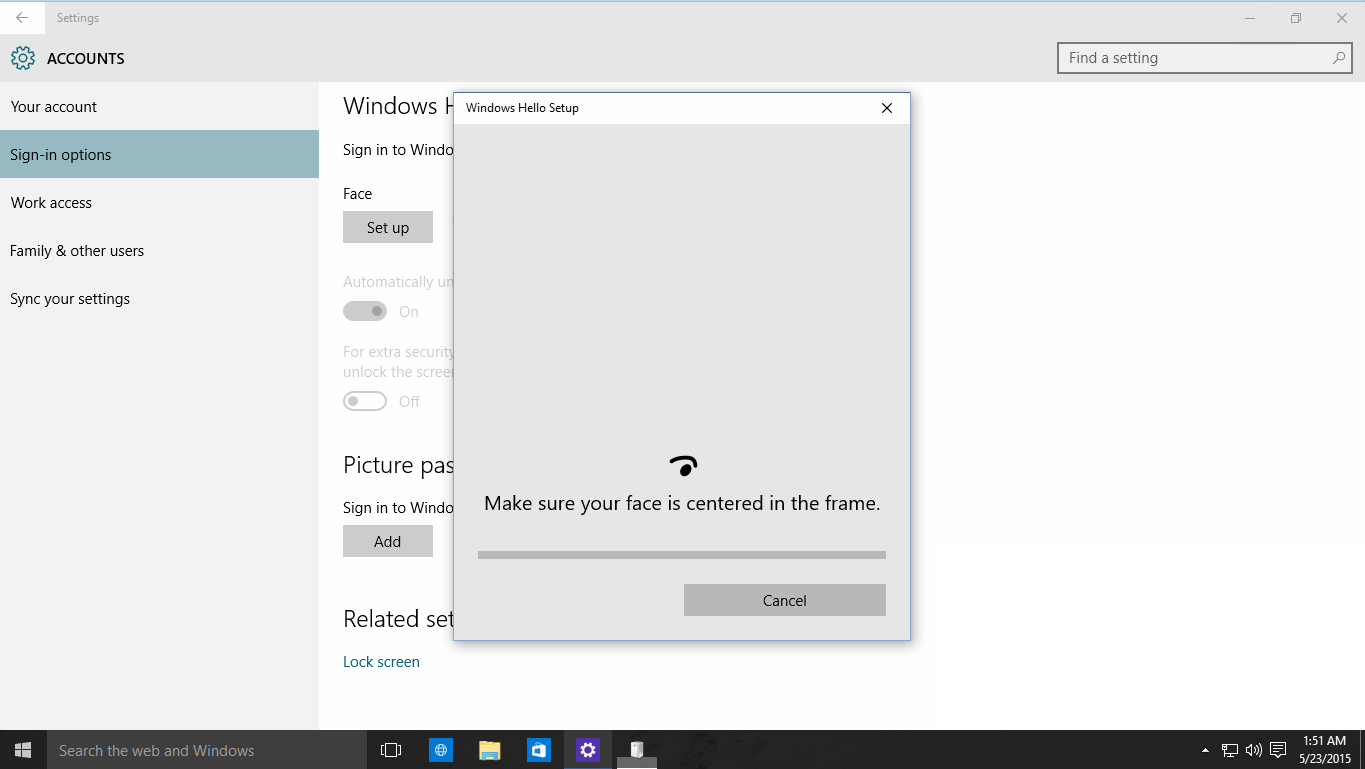Open Family & other users
Screen dimensions: 1365x769
pyautogui.click(x=159, y=250)
